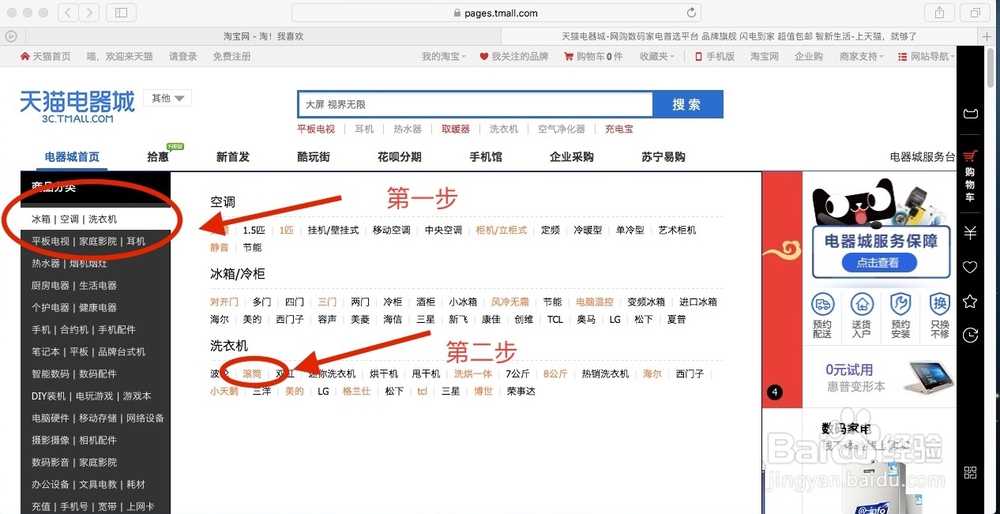
Task: Go forward with Safari forward arrow
Action: (89, 12)
